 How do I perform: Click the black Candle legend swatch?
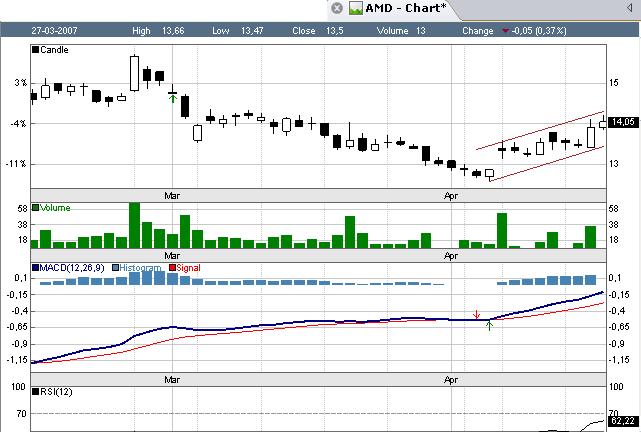tap(36, 50)
